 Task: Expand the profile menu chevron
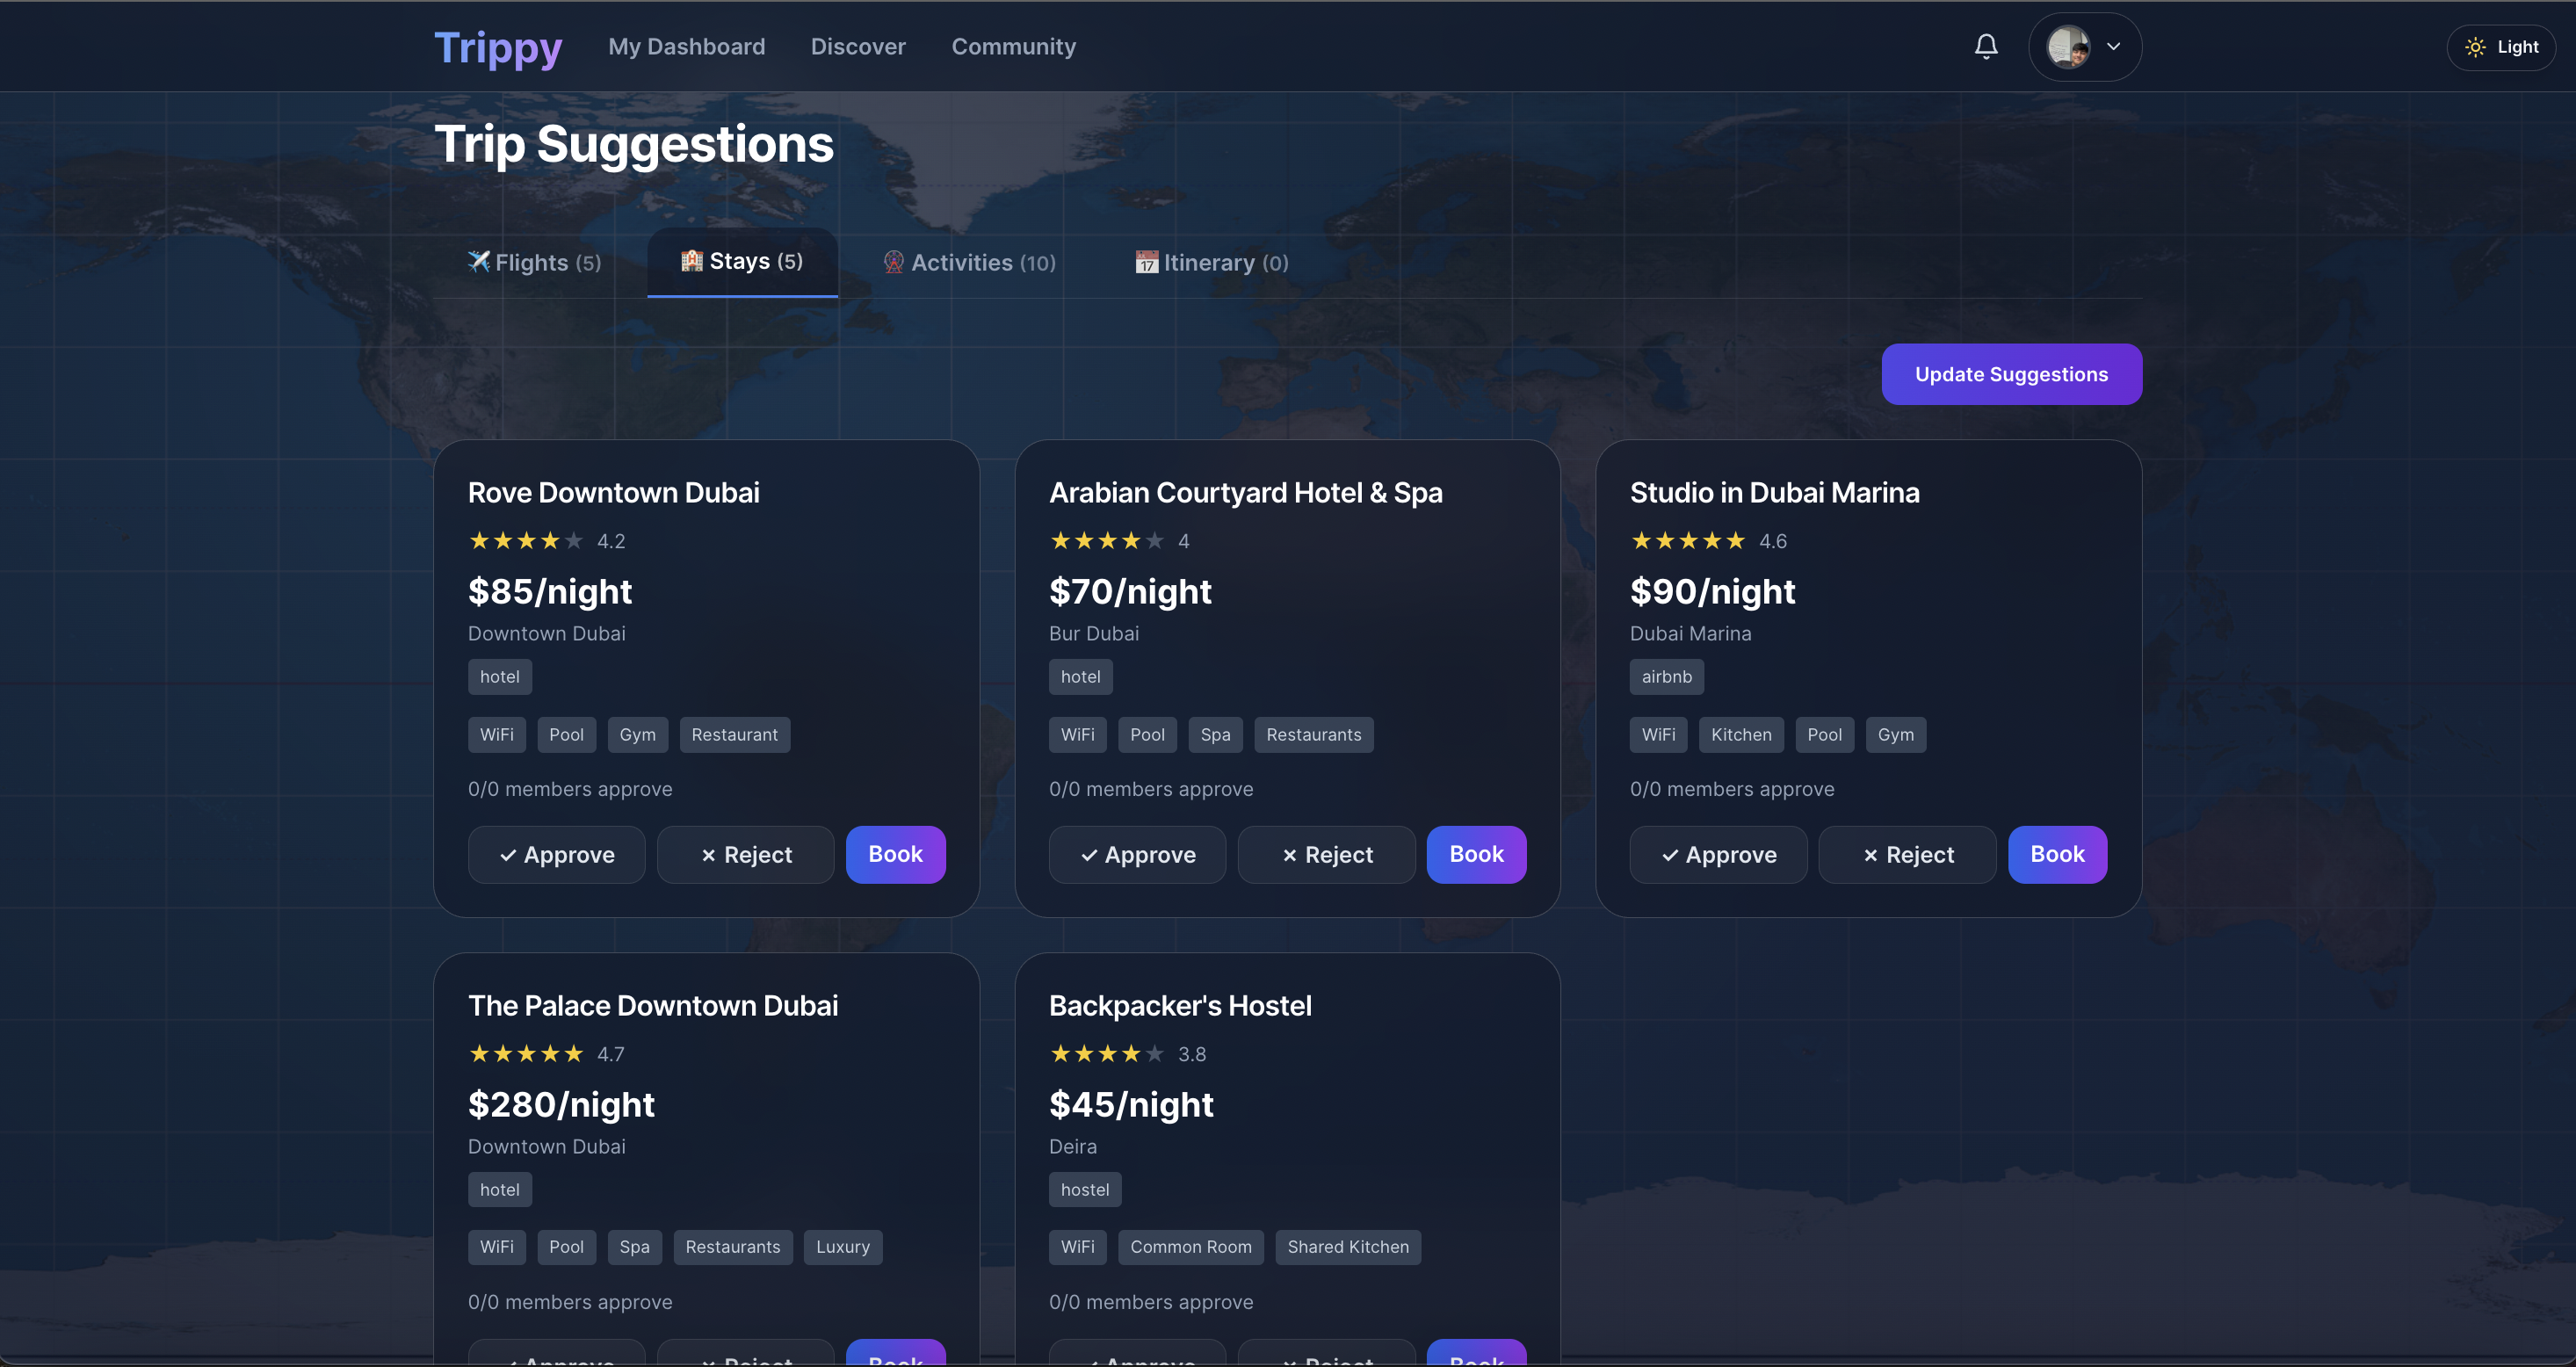[2113, 47]
